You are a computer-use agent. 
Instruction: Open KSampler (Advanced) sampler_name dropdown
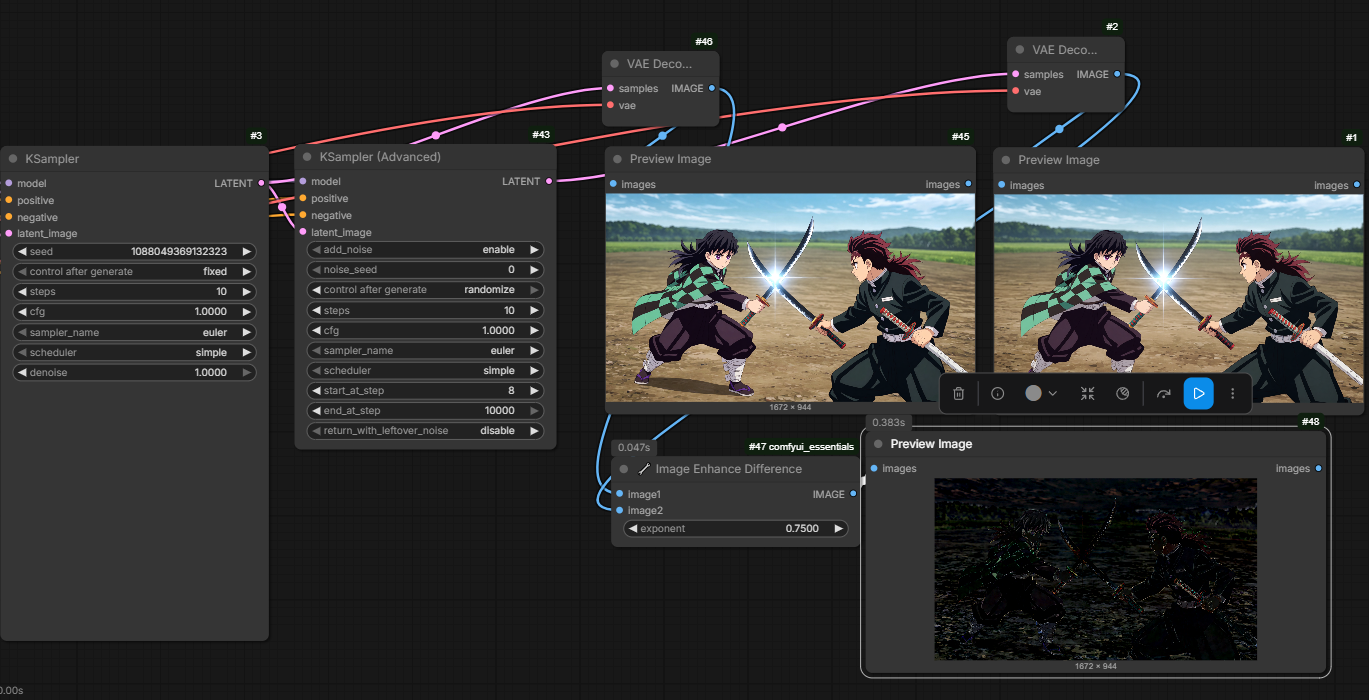(425, 351)
